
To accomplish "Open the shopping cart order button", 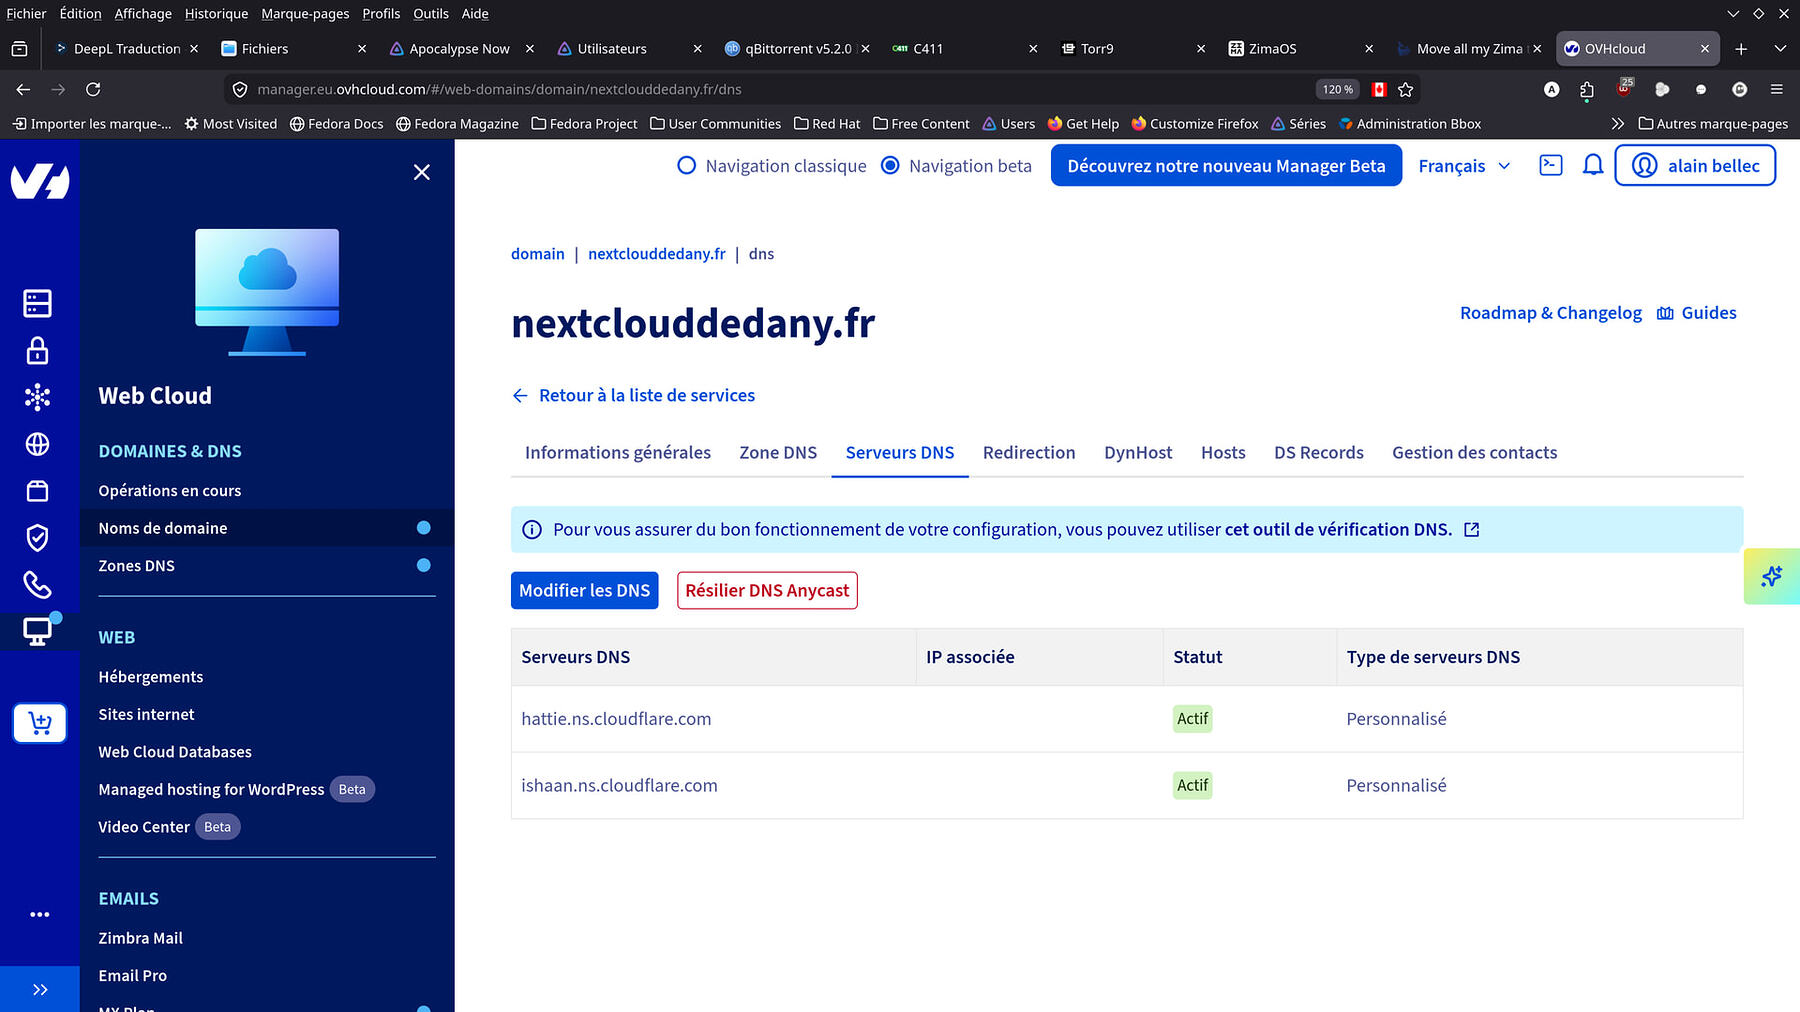I will click(40, 723).
